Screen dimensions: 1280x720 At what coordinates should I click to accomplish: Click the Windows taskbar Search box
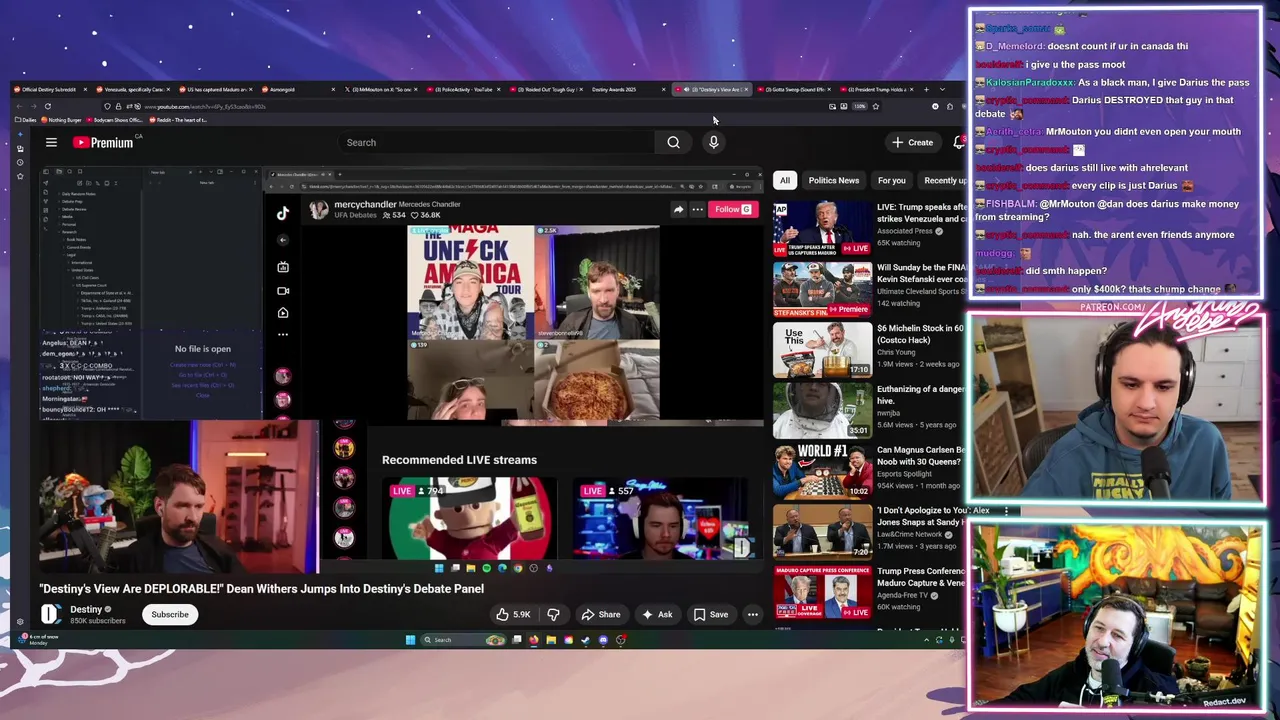point(463,640)
